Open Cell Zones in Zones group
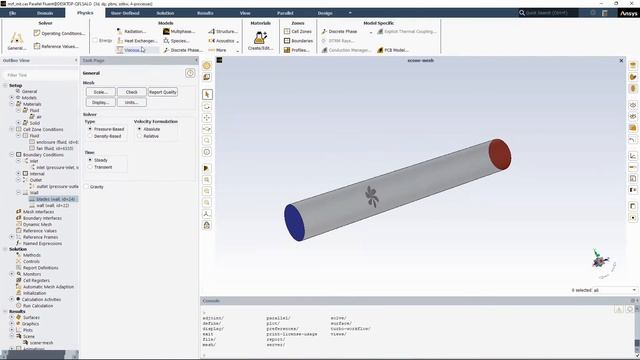The width and height of the screenshot is (640, 360). (x=298, y=31)
